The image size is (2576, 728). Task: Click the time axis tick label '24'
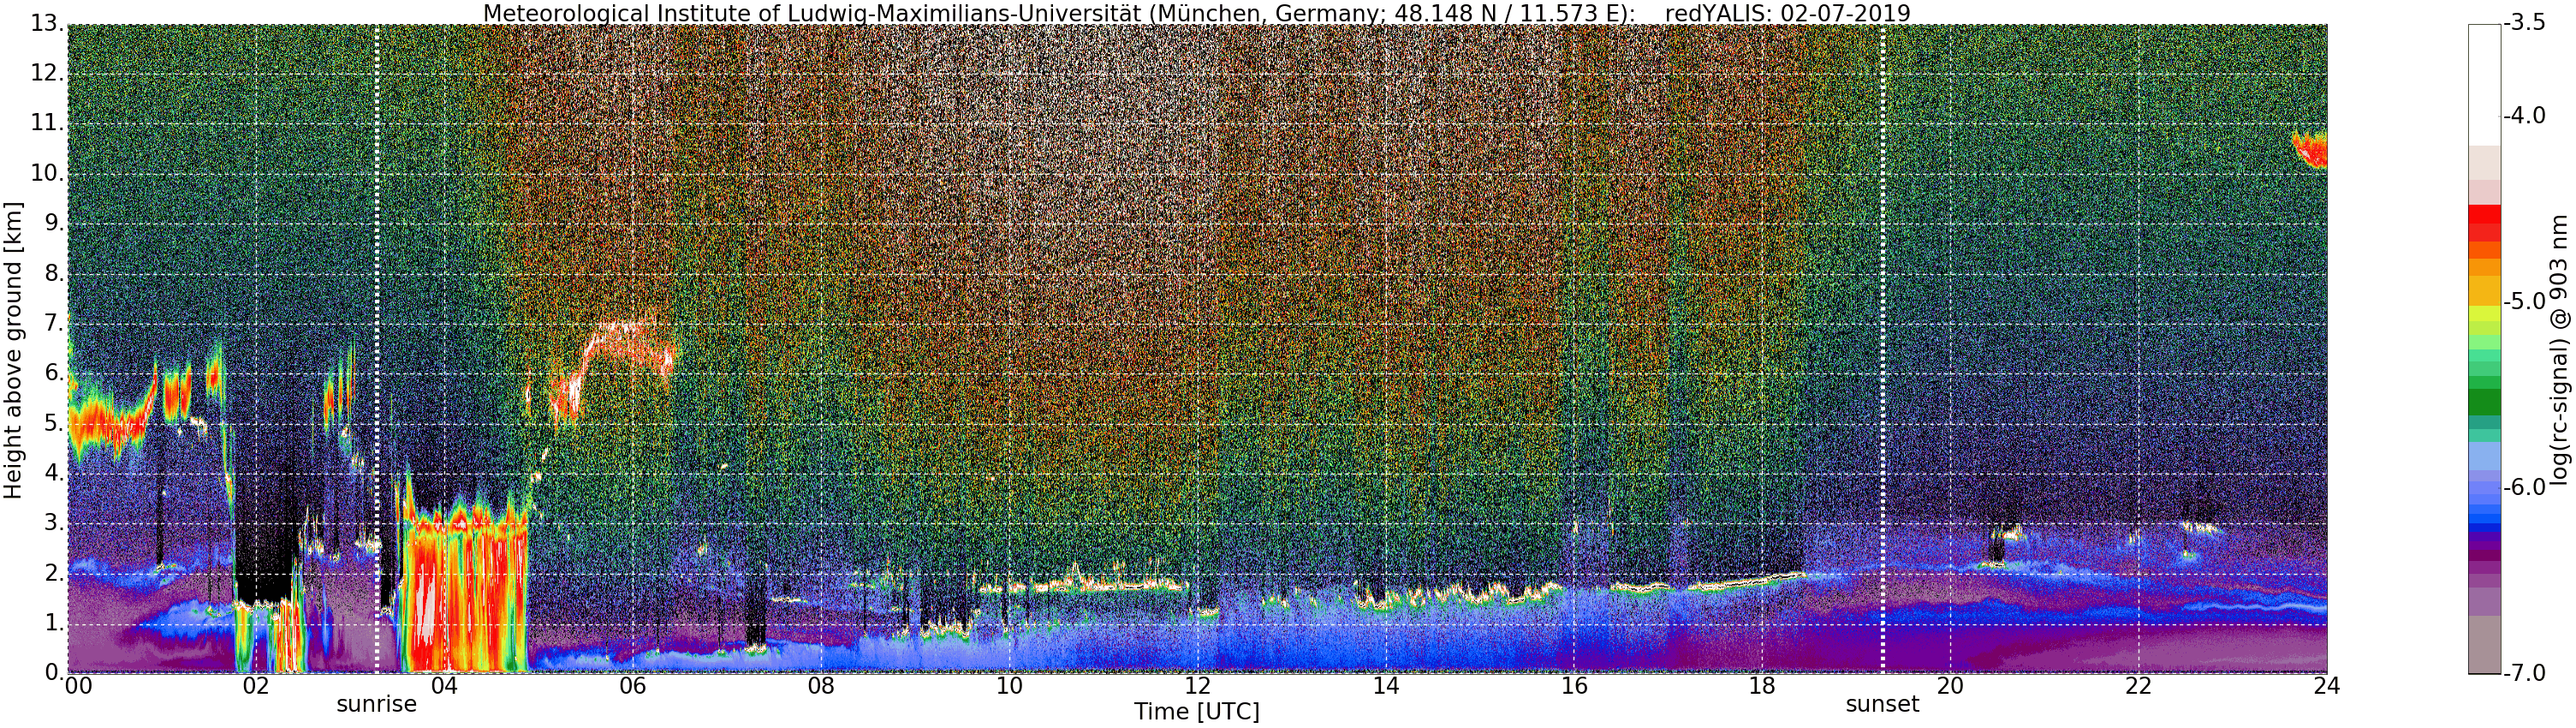tap(2326, 686)
